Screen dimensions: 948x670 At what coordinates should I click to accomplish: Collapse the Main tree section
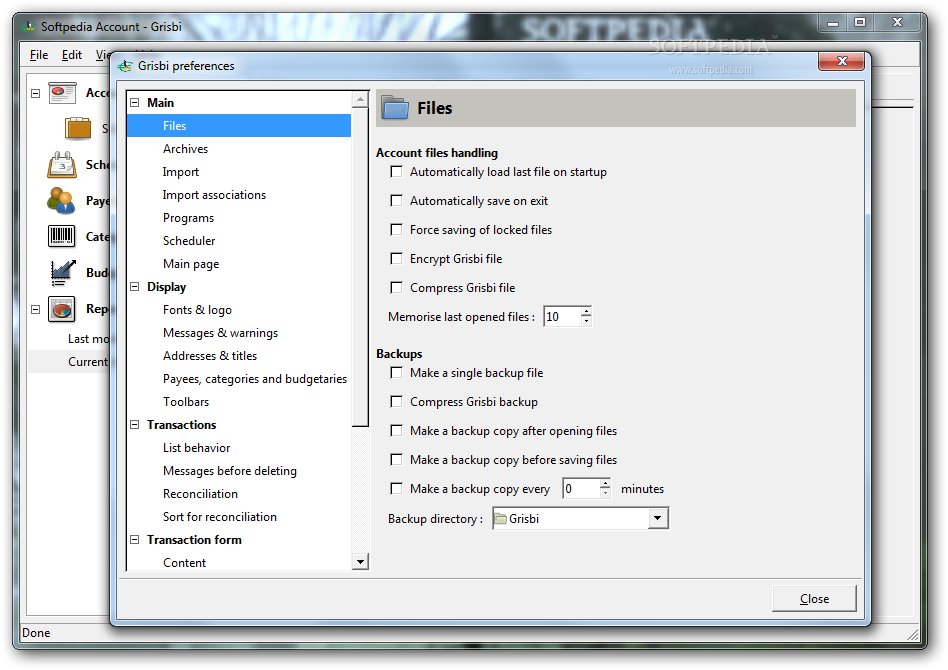pos(135,103)
